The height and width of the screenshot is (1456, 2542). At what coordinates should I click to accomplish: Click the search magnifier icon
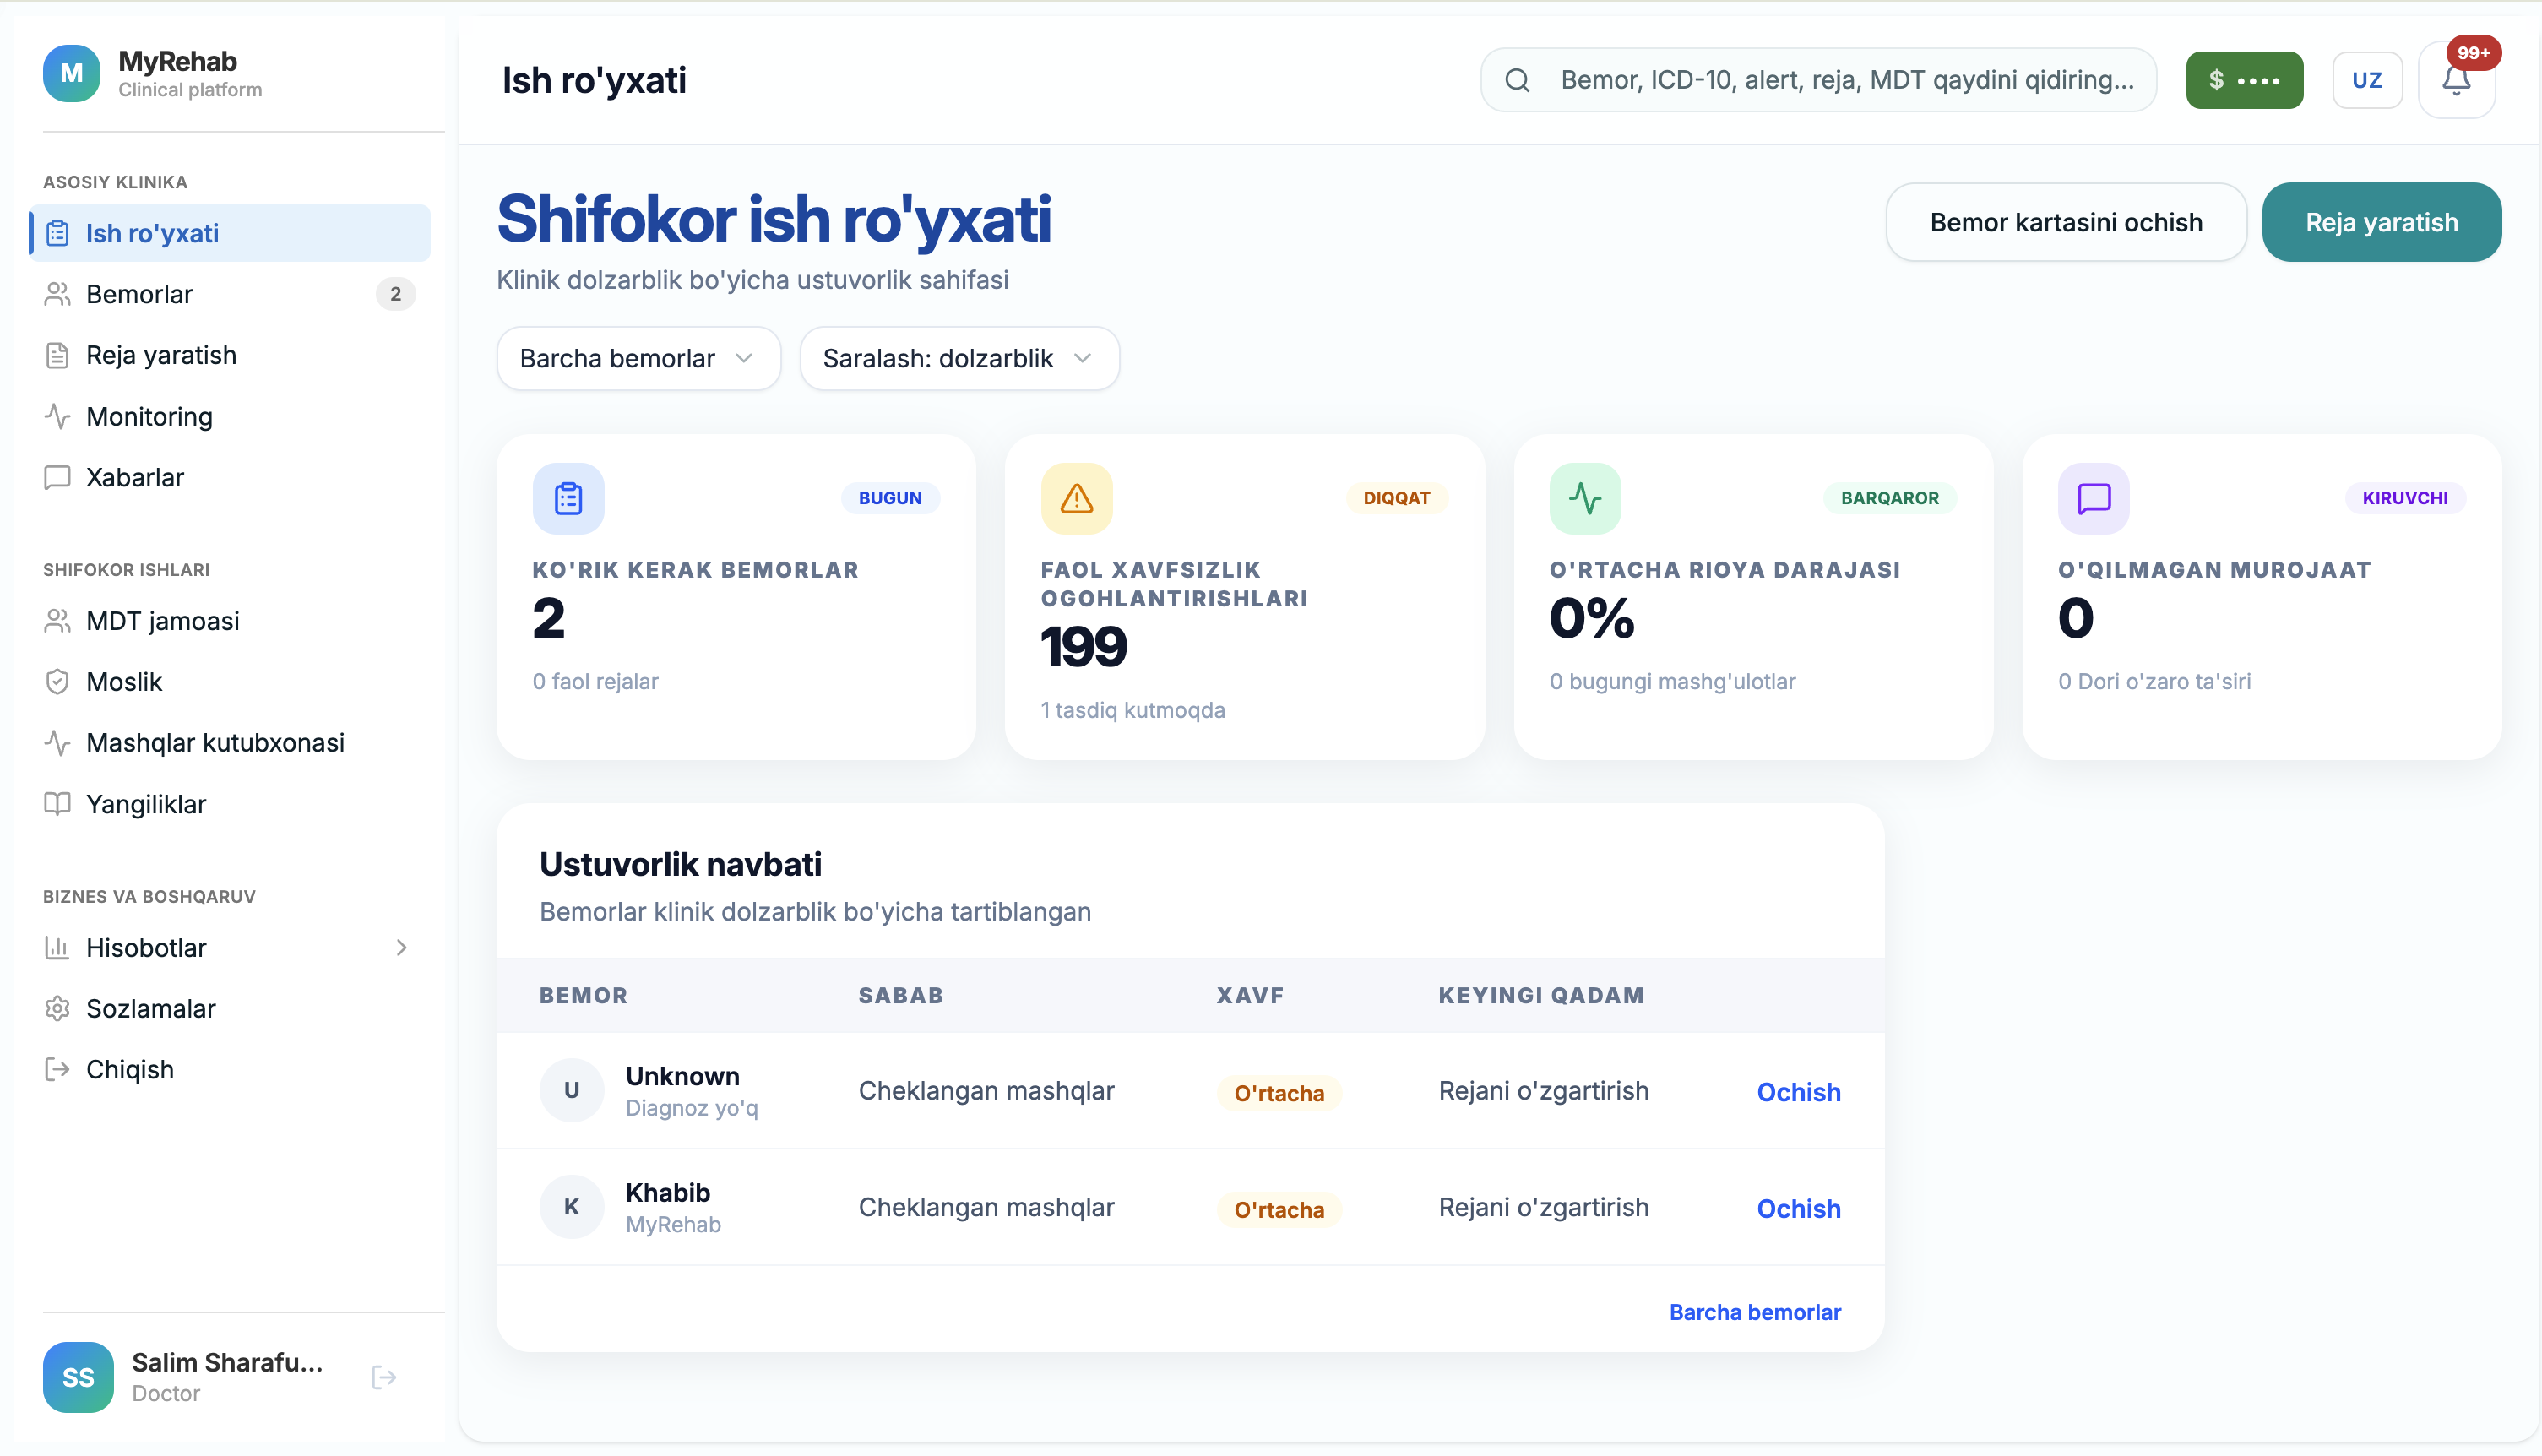(1517, 80)
